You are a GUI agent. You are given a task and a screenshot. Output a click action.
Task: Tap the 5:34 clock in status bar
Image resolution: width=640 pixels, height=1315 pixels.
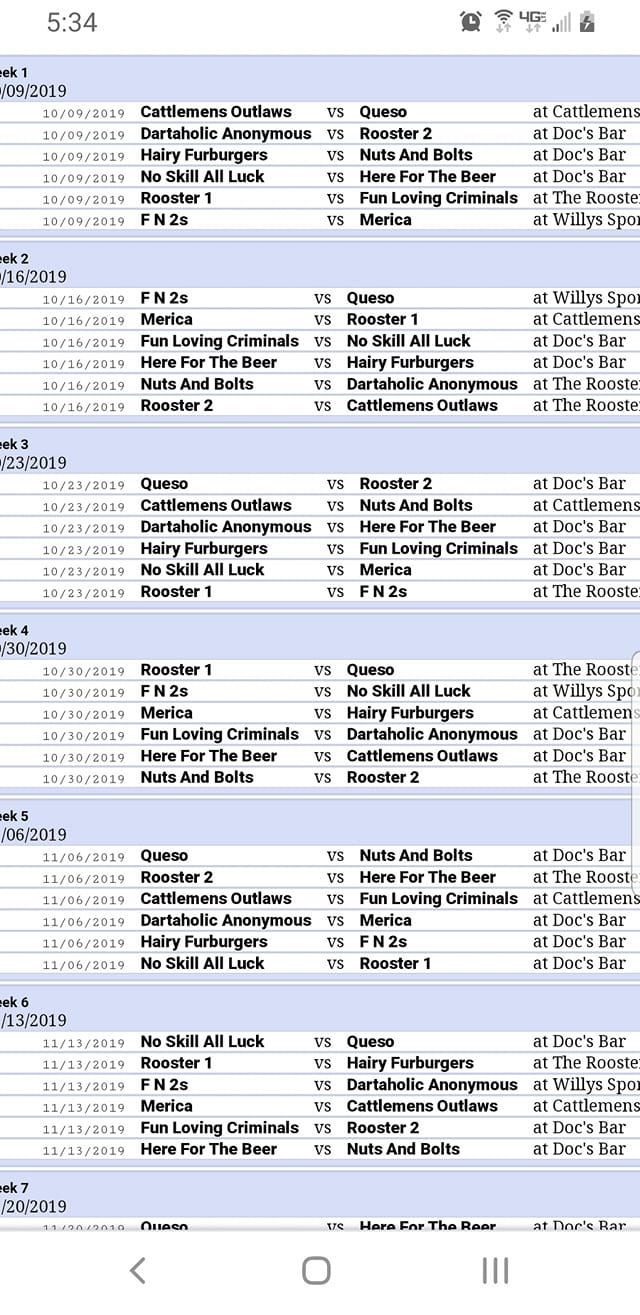click(x=72, y=22)
